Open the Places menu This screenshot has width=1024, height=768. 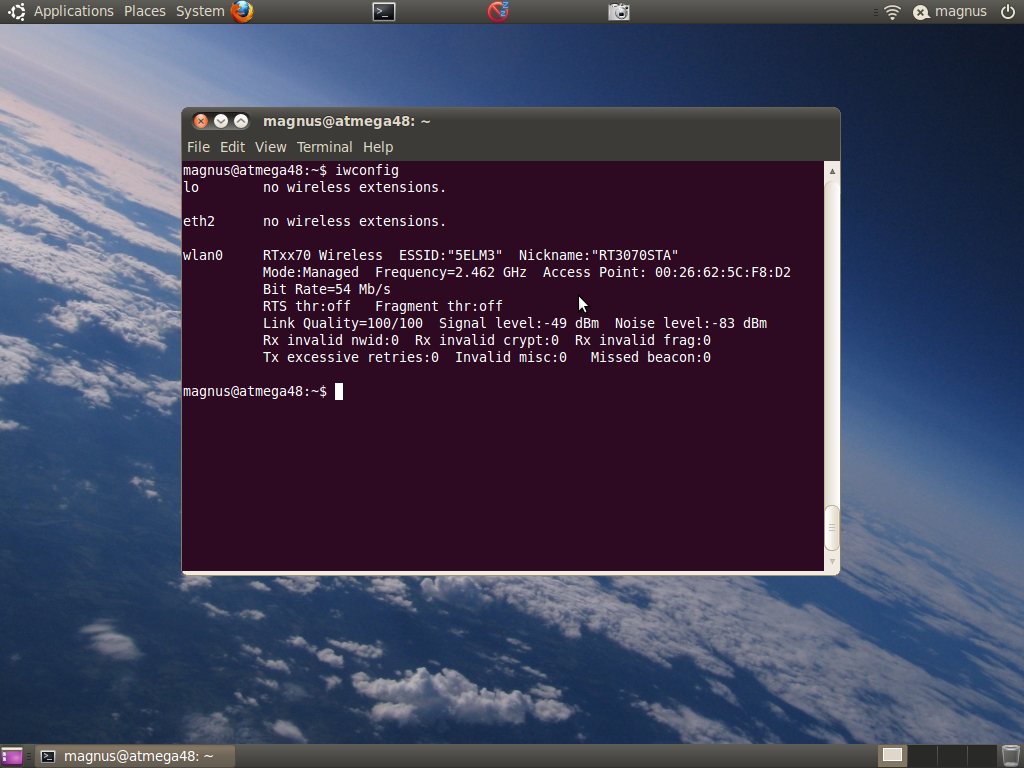coord(144,11)
